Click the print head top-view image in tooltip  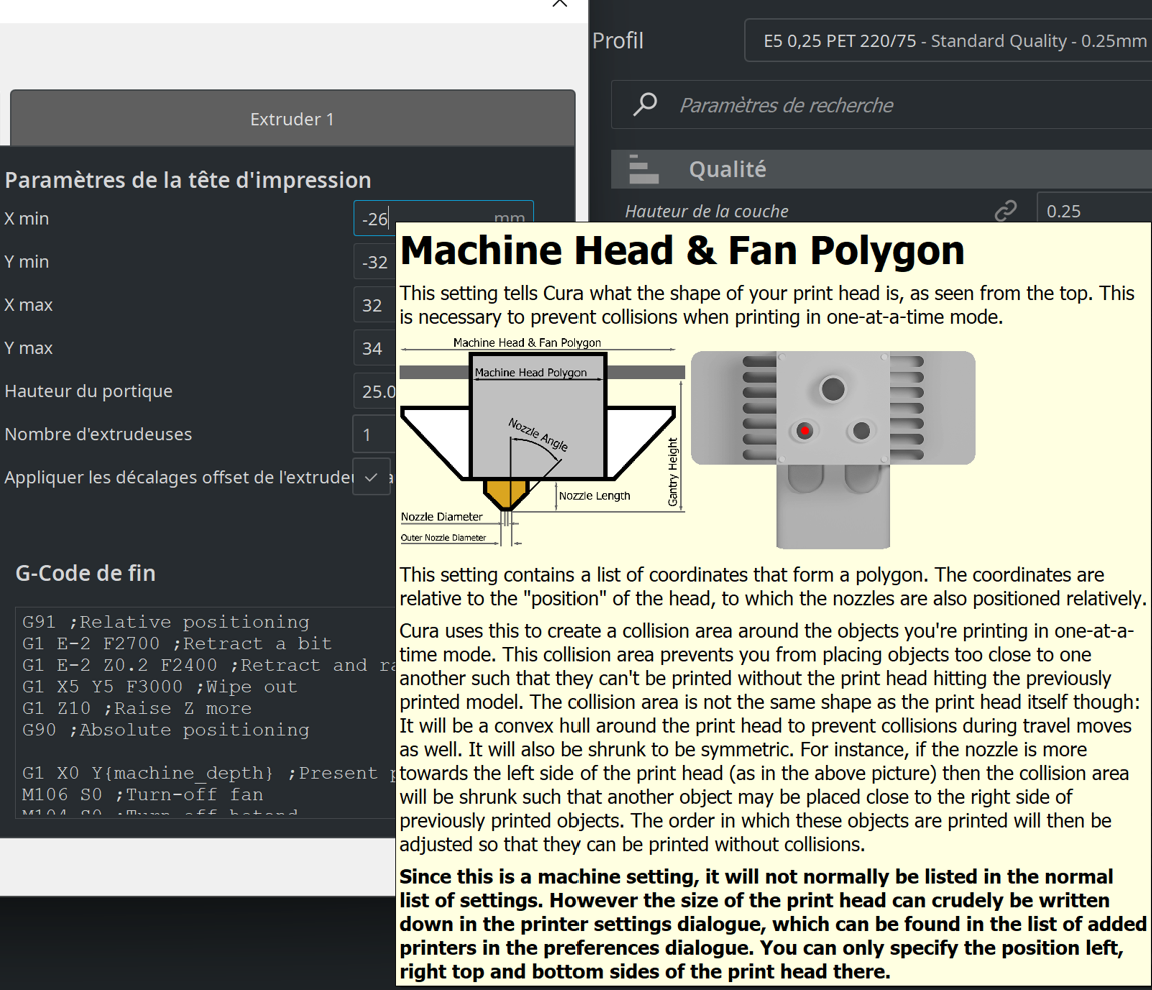tap(833, 449)
